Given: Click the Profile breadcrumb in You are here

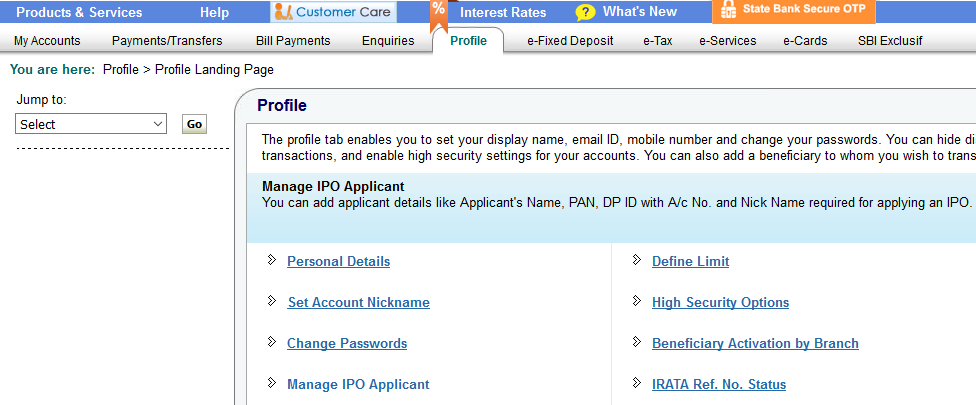Looking at the screenshot, I should 121,70.
